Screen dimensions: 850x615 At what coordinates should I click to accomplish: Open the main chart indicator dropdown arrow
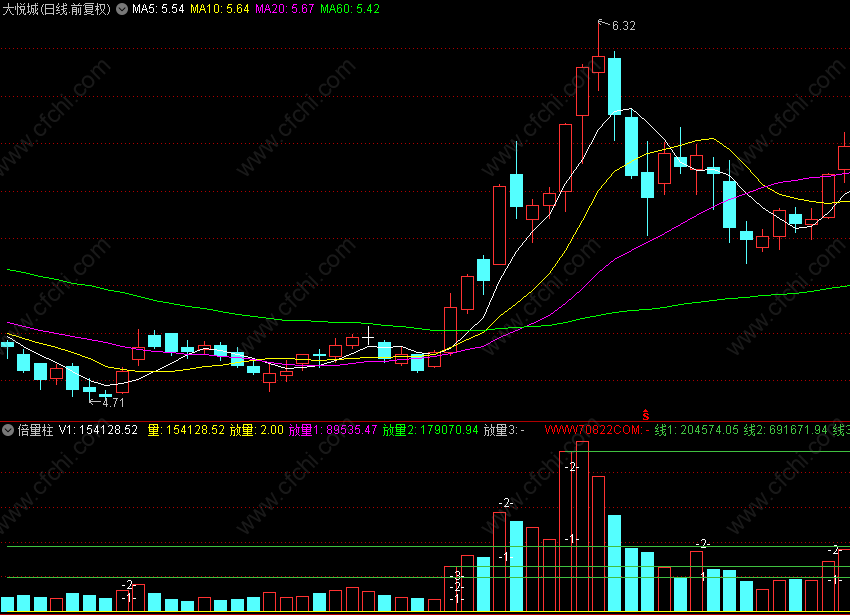click(x=122, y=9)
